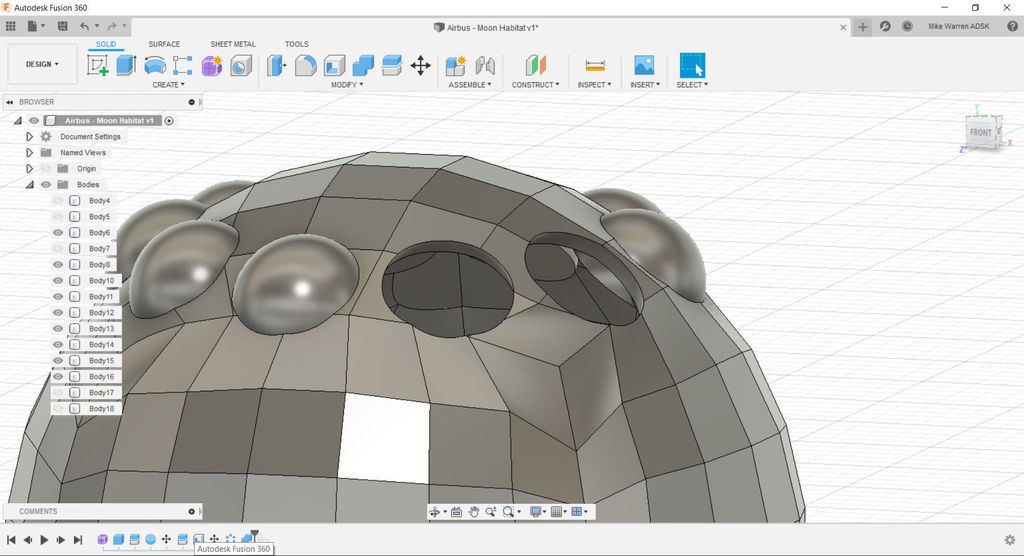Click the Create Form tool icon
1024x556 pixels.
point(212,66)
